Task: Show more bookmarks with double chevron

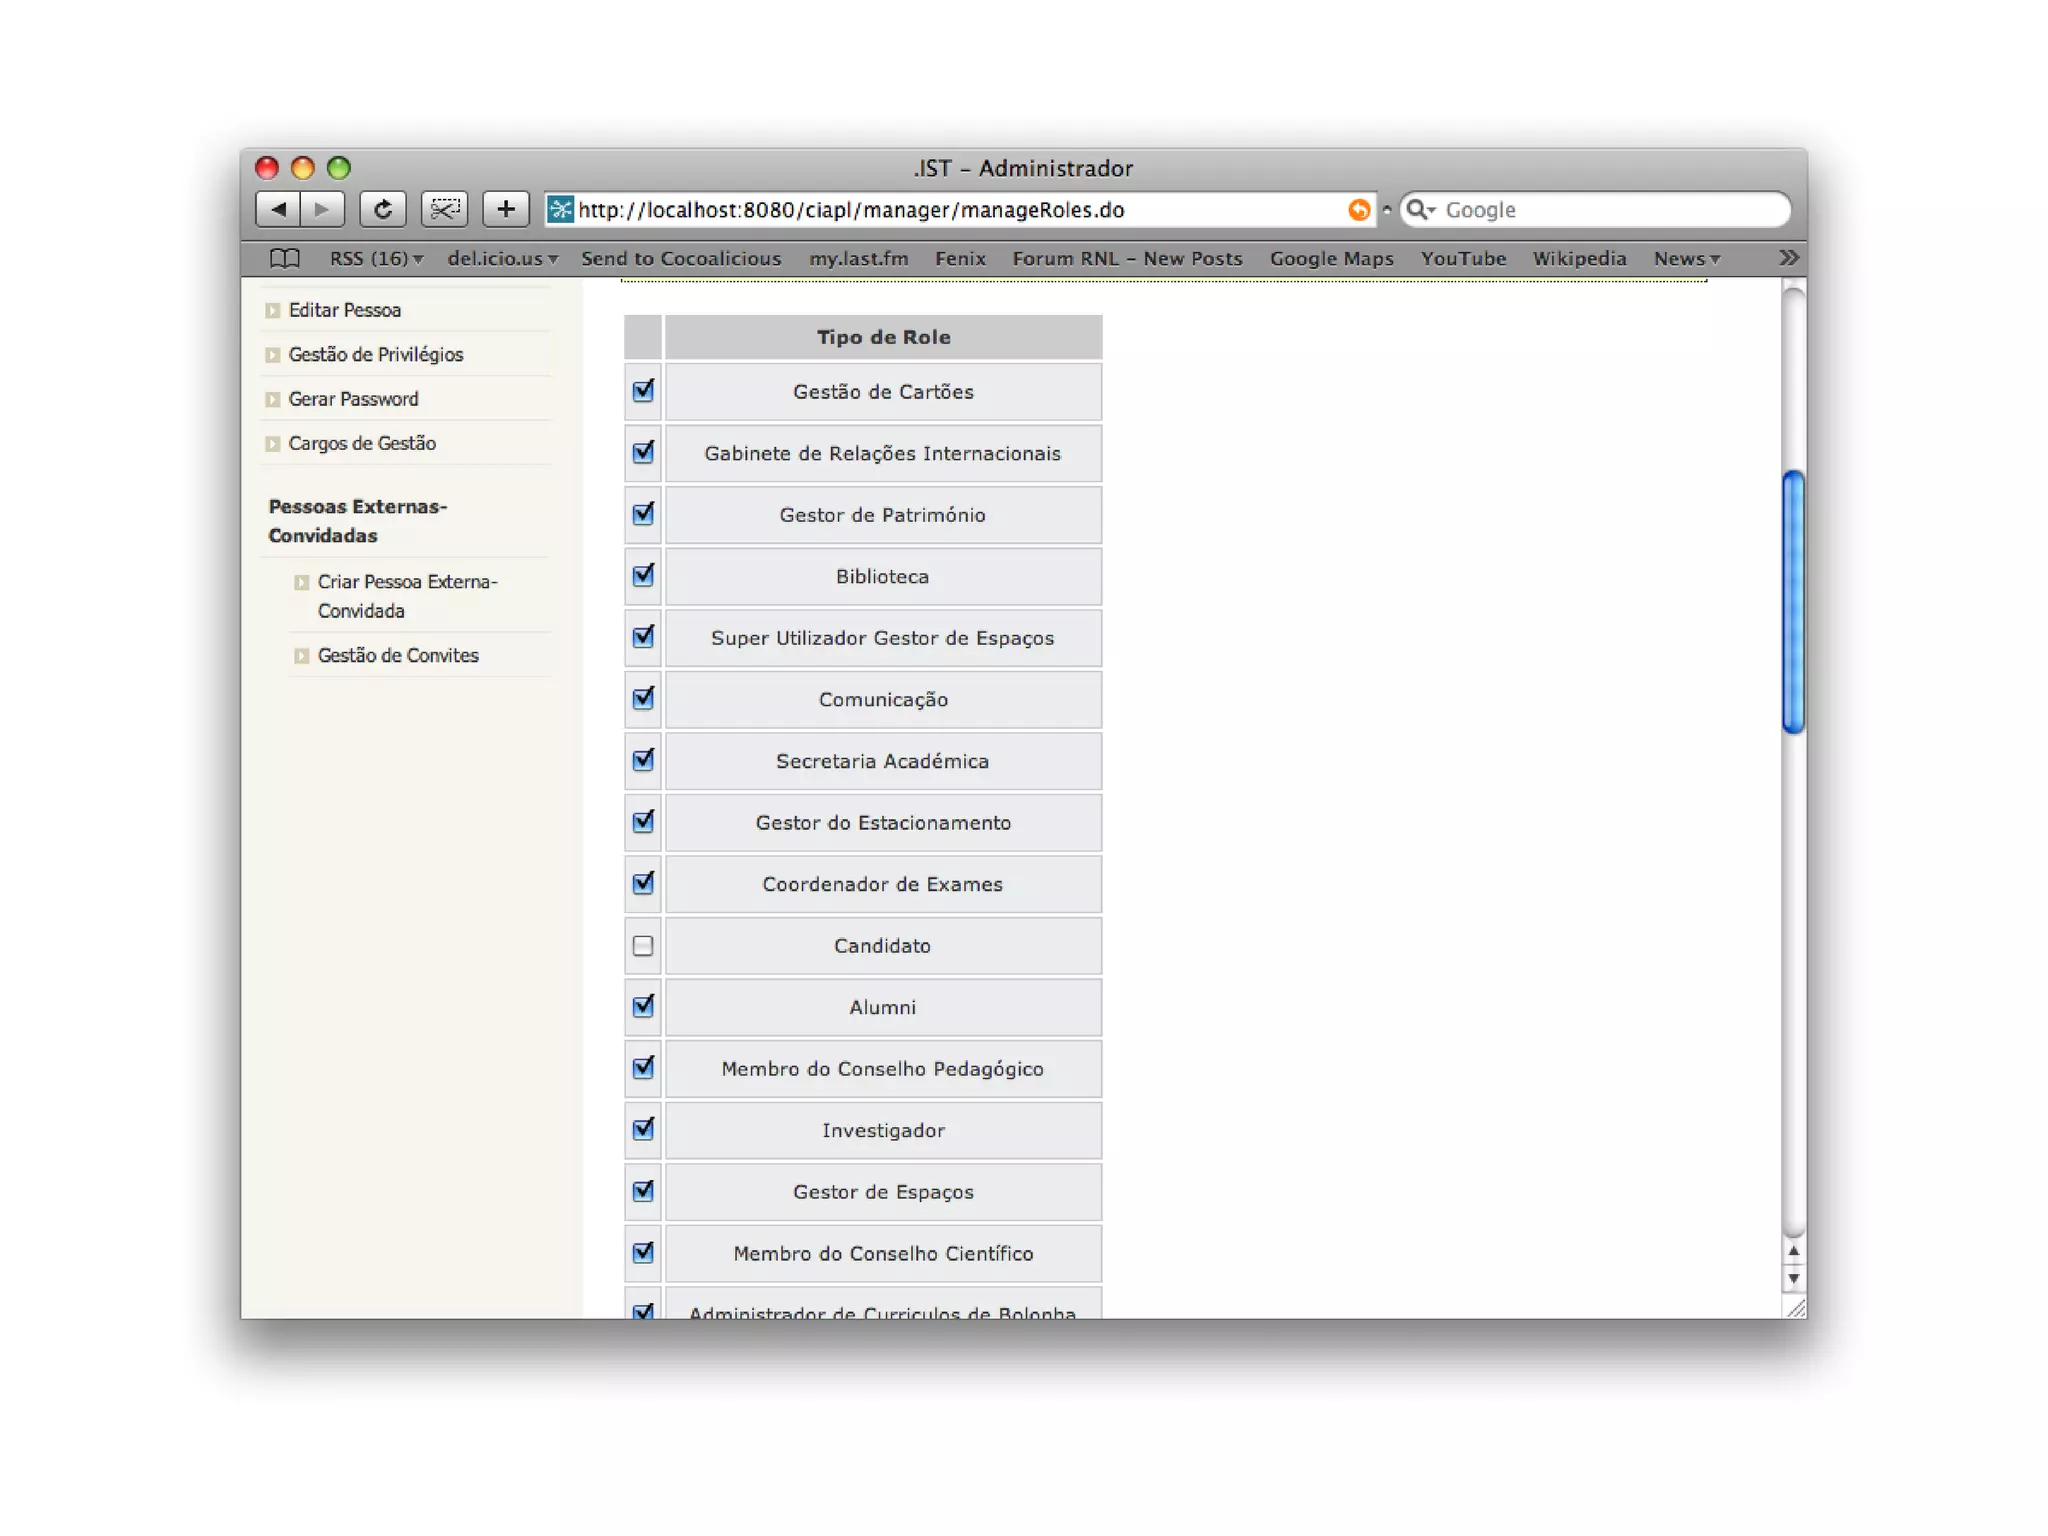Action: [x=1788, y=258]
